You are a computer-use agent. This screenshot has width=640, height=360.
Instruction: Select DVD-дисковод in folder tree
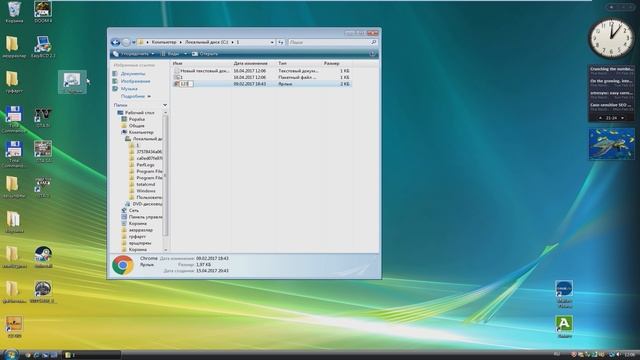tap(144, 204)
